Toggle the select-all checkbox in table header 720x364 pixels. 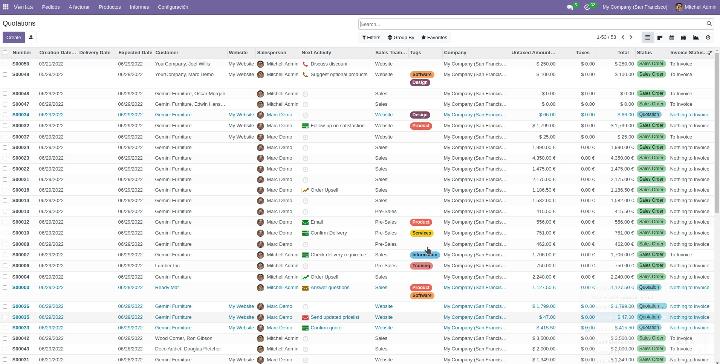point(5,53)
